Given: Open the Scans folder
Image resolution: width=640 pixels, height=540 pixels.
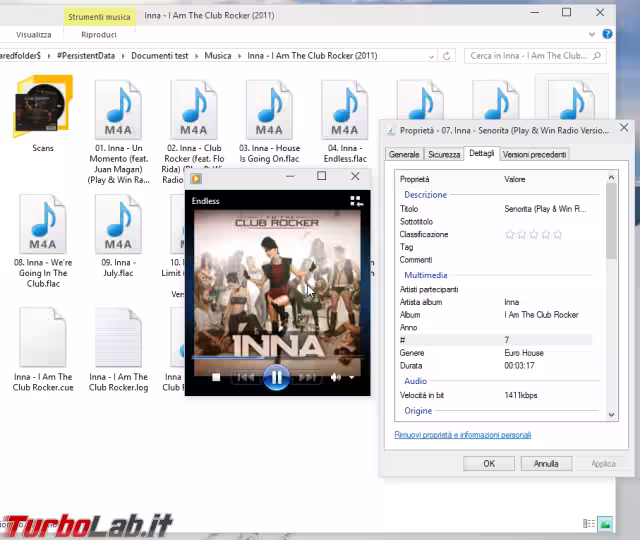Looking at the screenshot, I should 43,113.
